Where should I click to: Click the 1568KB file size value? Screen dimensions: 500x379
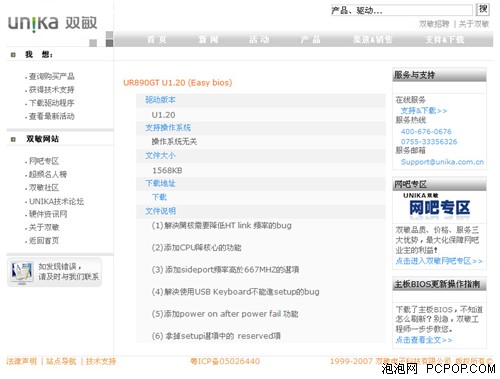click(x=167, y=171)
